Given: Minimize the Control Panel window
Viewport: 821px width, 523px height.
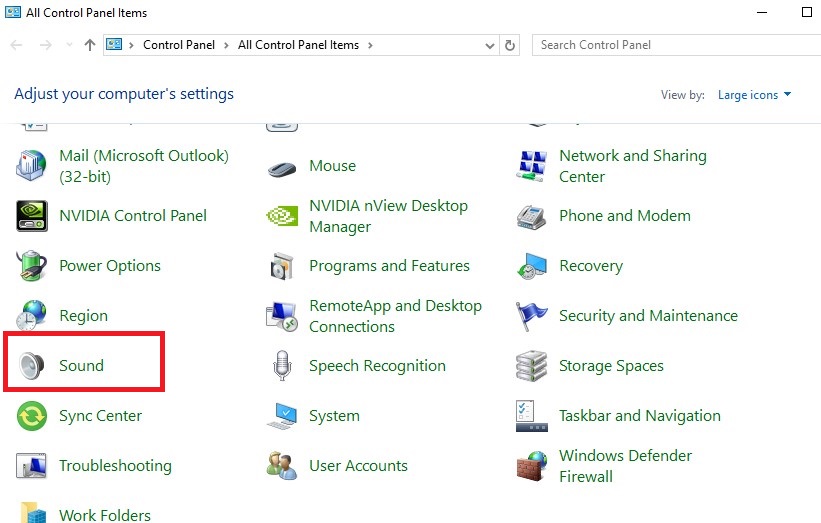Looking at the screenshot, I should pyautogui.click(x=762, y=12).
